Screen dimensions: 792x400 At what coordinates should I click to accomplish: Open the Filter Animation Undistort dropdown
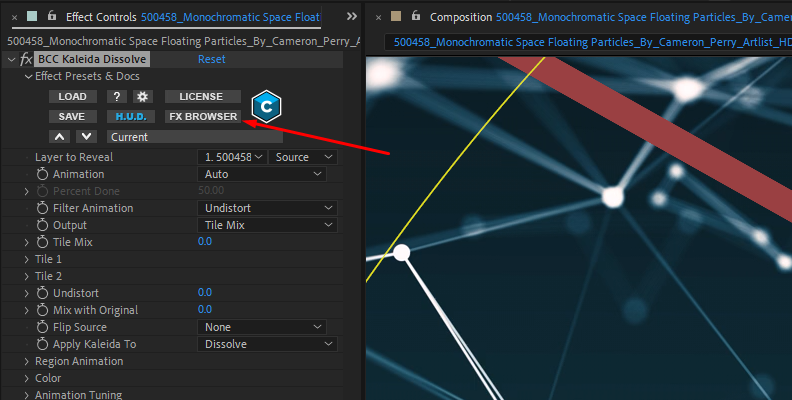pyautogui.click(x=267, y=208)
